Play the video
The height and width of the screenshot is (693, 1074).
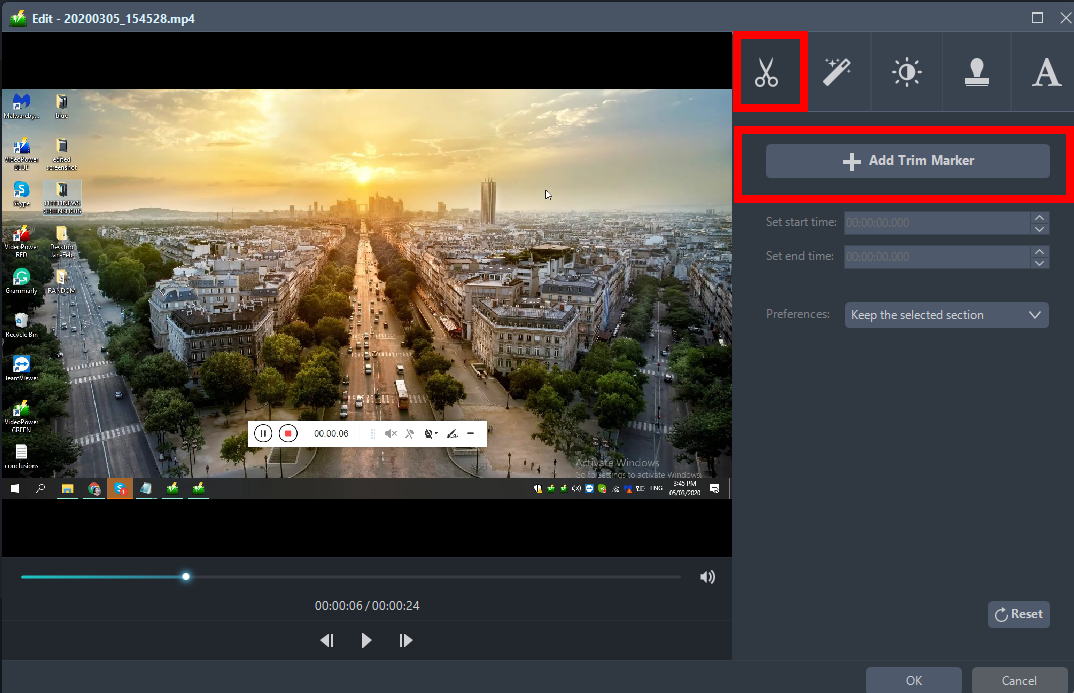[x=367, y=640]
